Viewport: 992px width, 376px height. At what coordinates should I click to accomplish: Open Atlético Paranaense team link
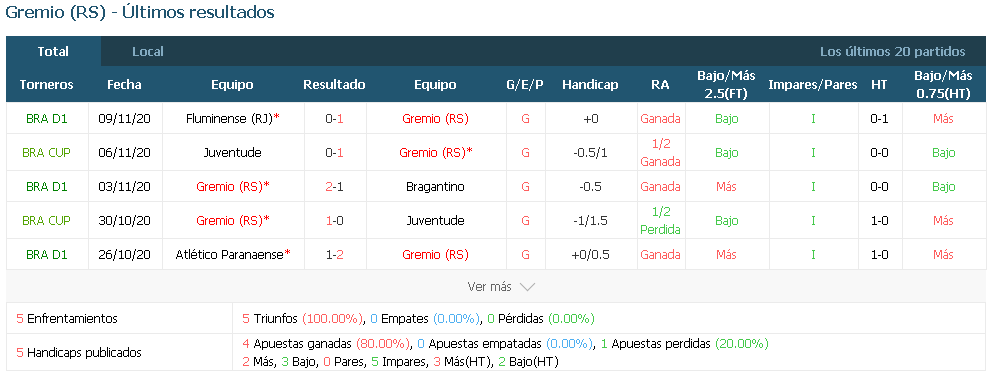(x=229, y=254)
